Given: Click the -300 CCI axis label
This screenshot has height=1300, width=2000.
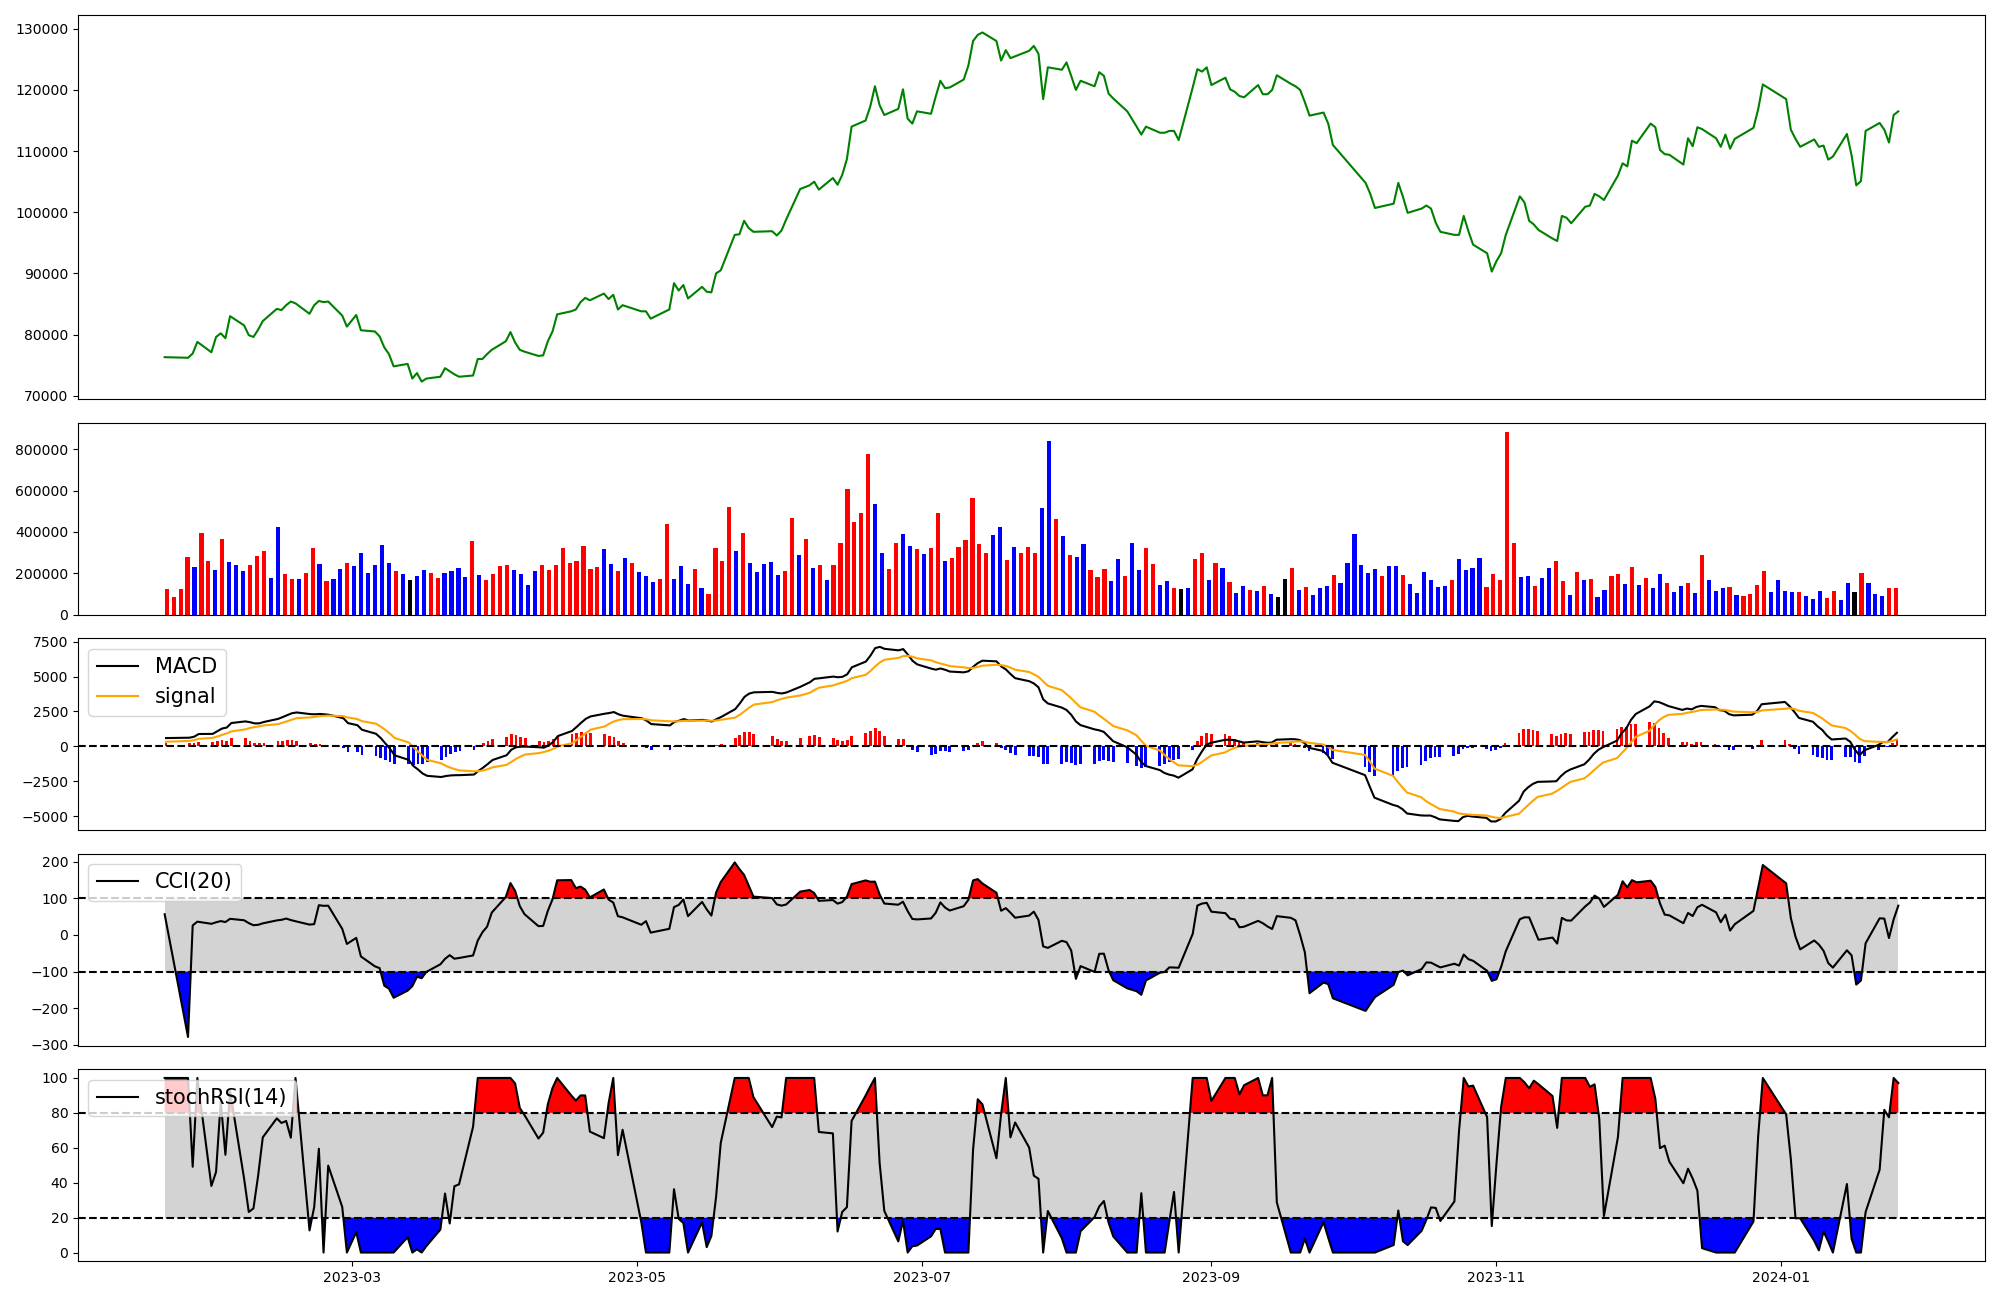Looking at the screenshot, I should (x=49, y=1045).
